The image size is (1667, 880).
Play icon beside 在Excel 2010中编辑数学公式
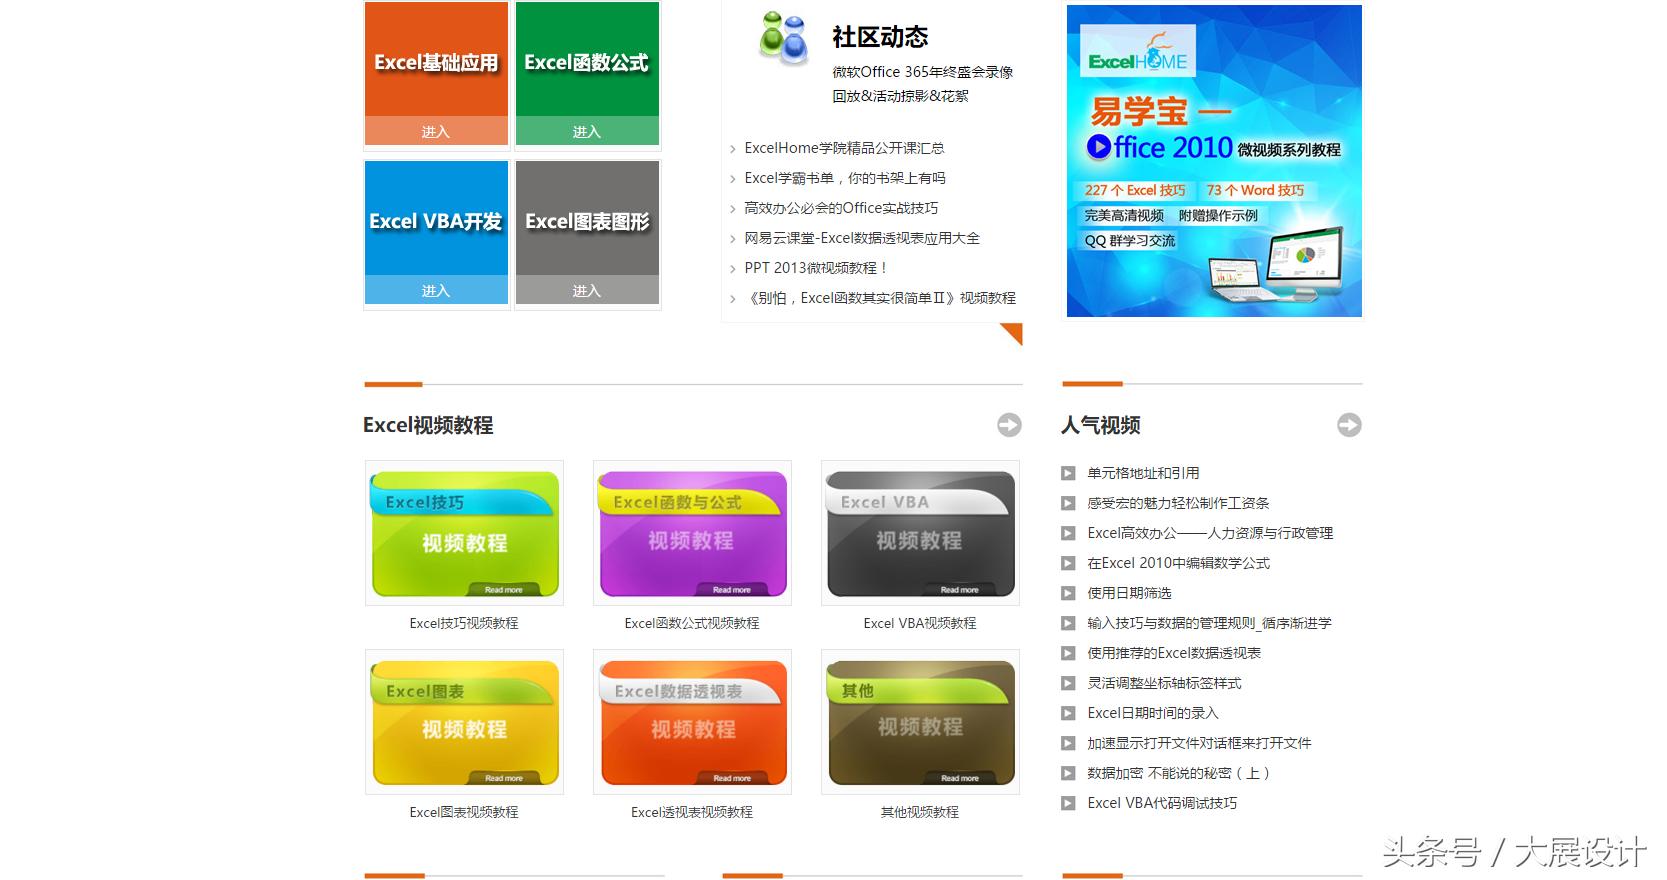[1068, 563]
